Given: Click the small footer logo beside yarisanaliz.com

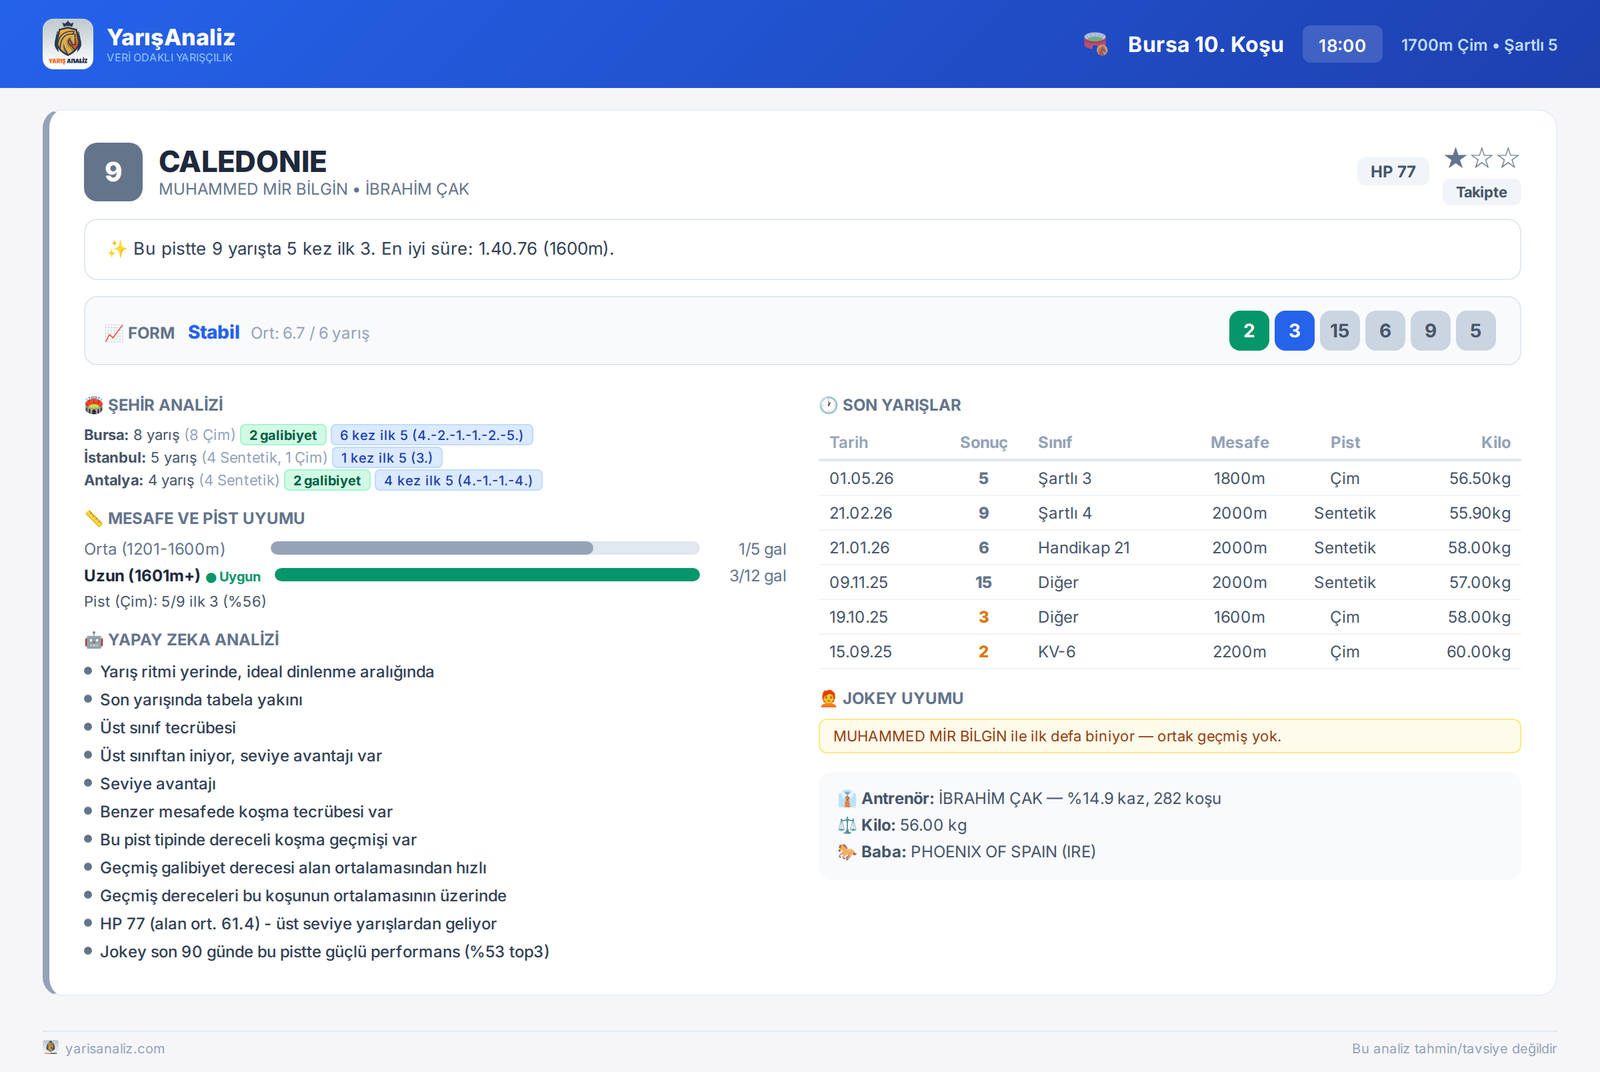Looking at the screenshot, I should coord(51,1047).
